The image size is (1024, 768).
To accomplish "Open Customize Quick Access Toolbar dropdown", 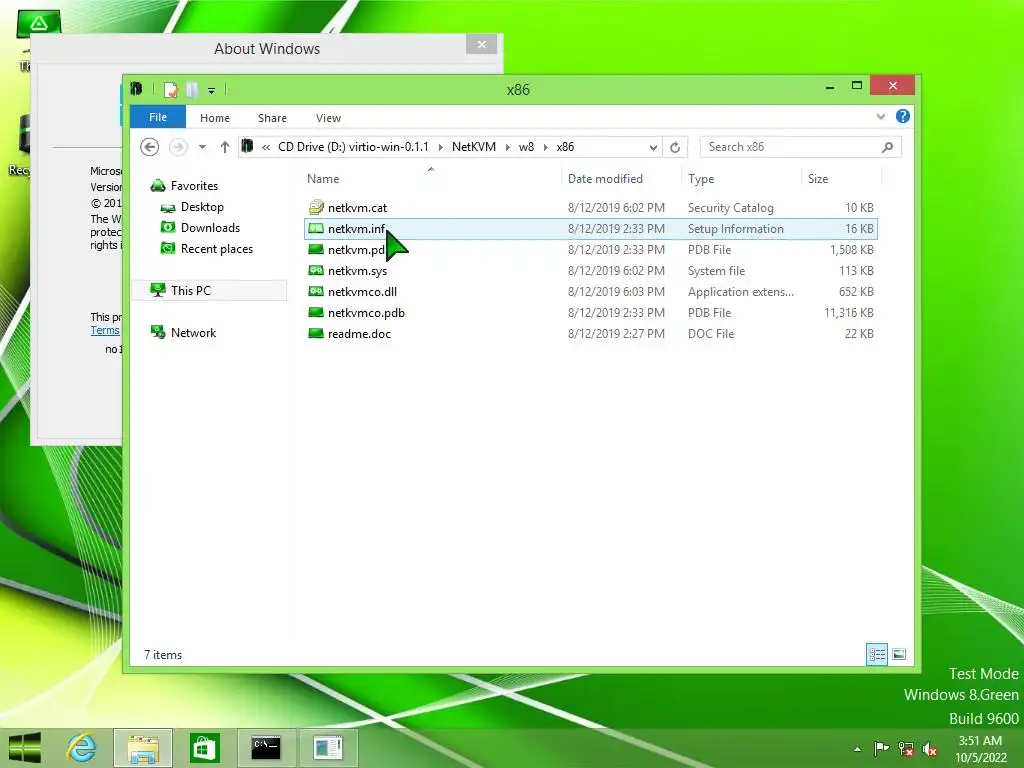I will (x=212, y=90).
